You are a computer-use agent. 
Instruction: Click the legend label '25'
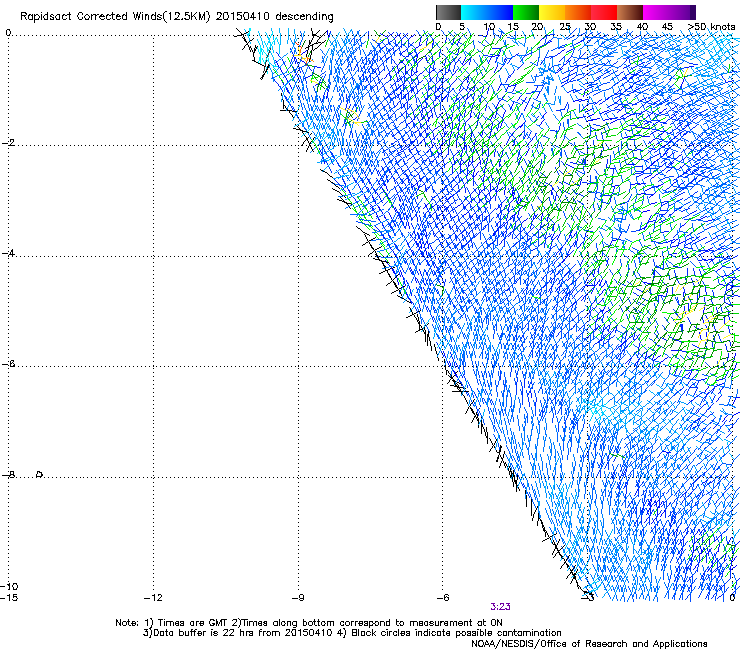[x=564, y=27]
